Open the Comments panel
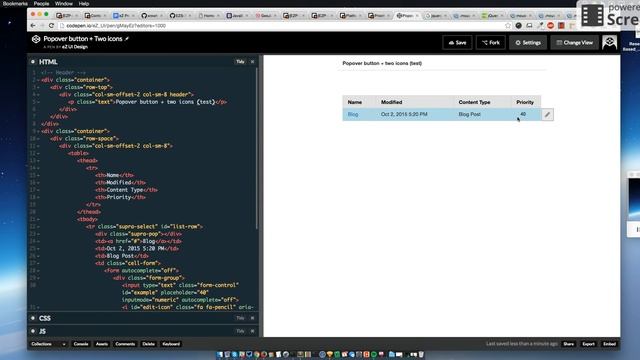640x360 pixels. pyautogui.click(x=125, y=344)
